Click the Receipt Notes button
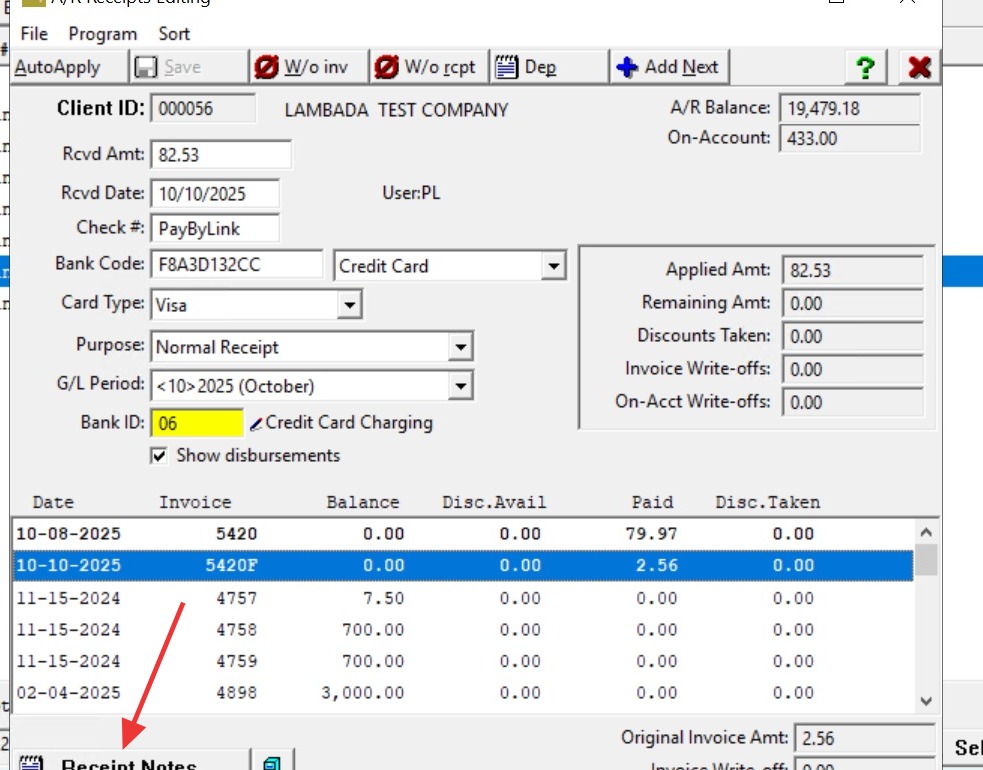Image resolution: width=983 pixels, height=770 pixels. 130,761
